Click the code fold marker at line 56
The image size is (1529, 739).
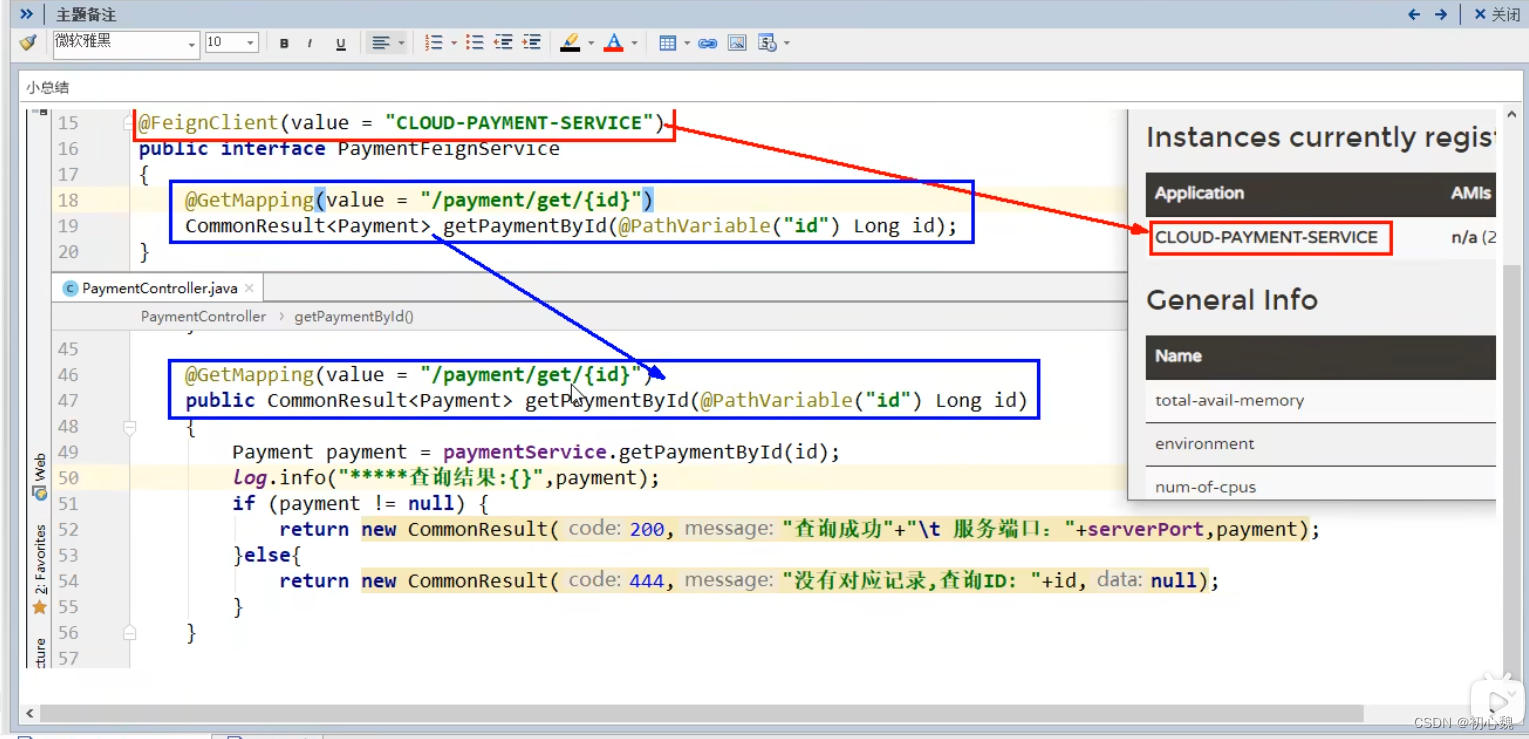(x=130, y=633)
